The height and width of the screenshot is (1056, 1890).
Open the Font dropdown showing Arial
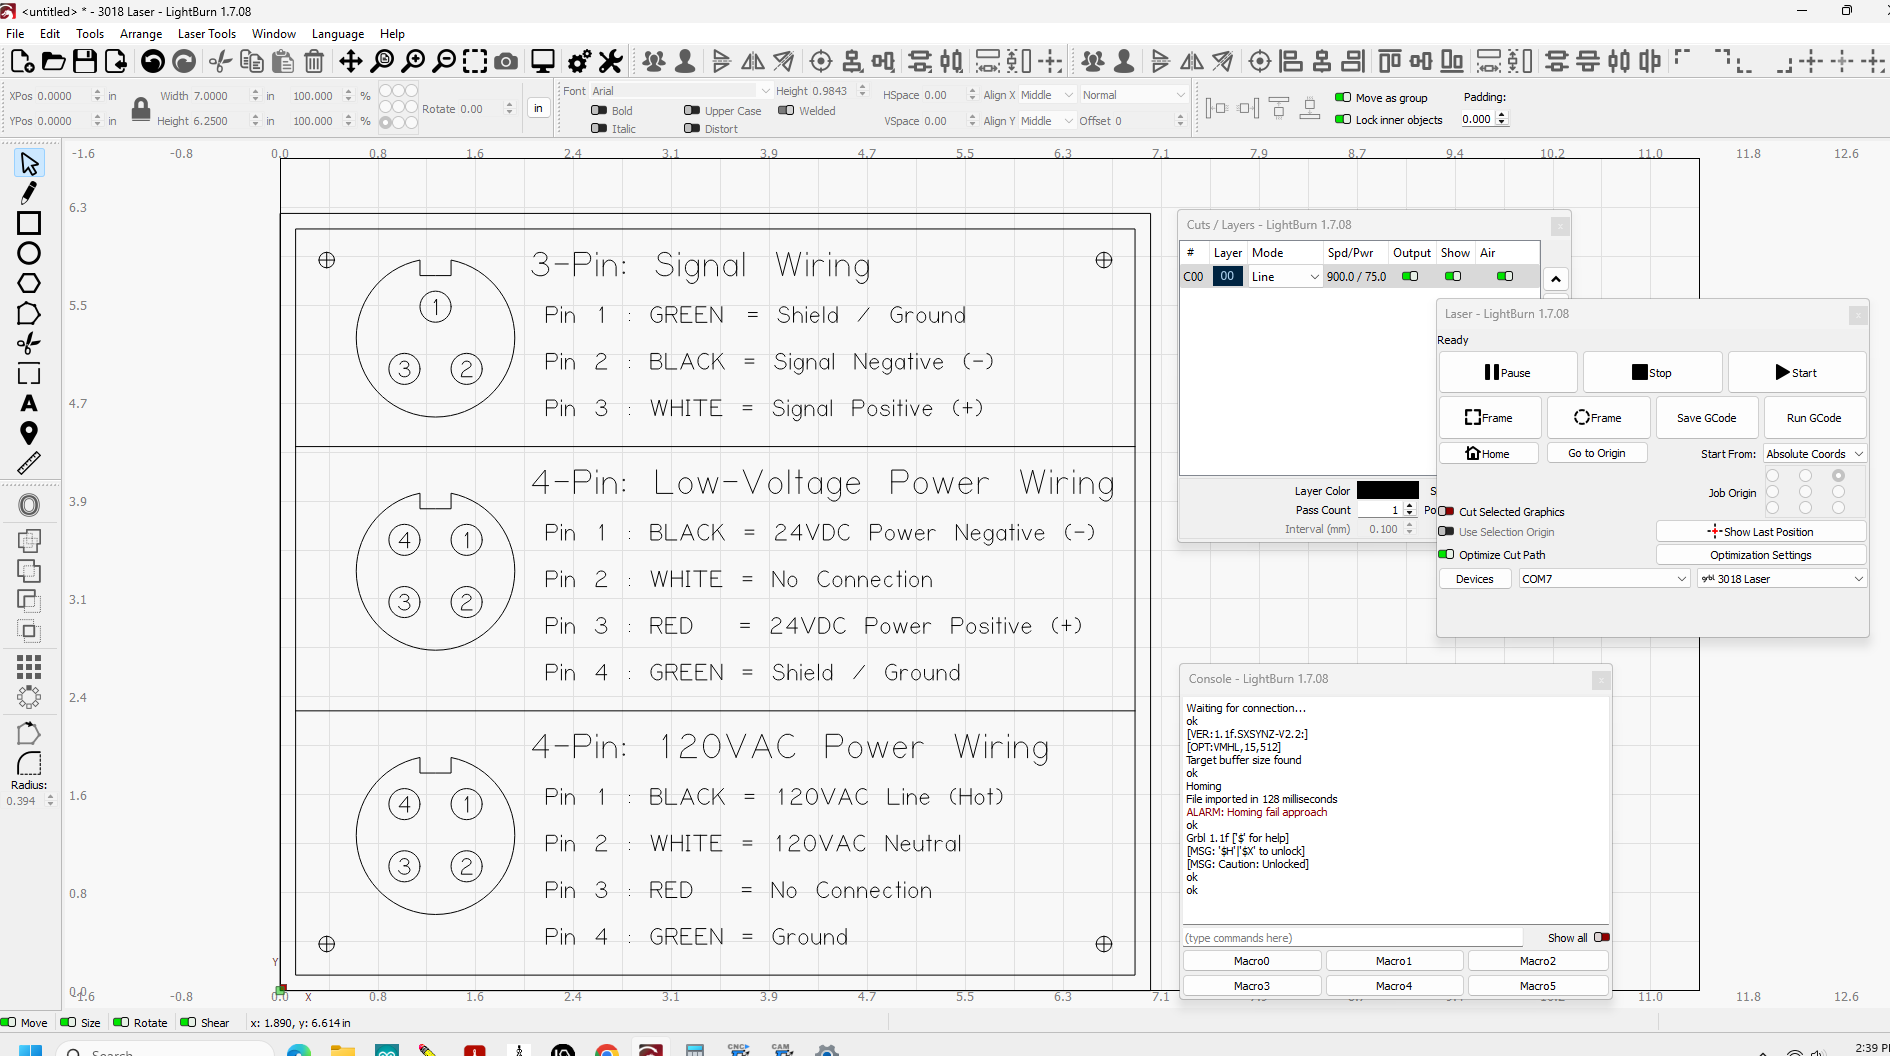pyautogui.click(x=681, y=91)
